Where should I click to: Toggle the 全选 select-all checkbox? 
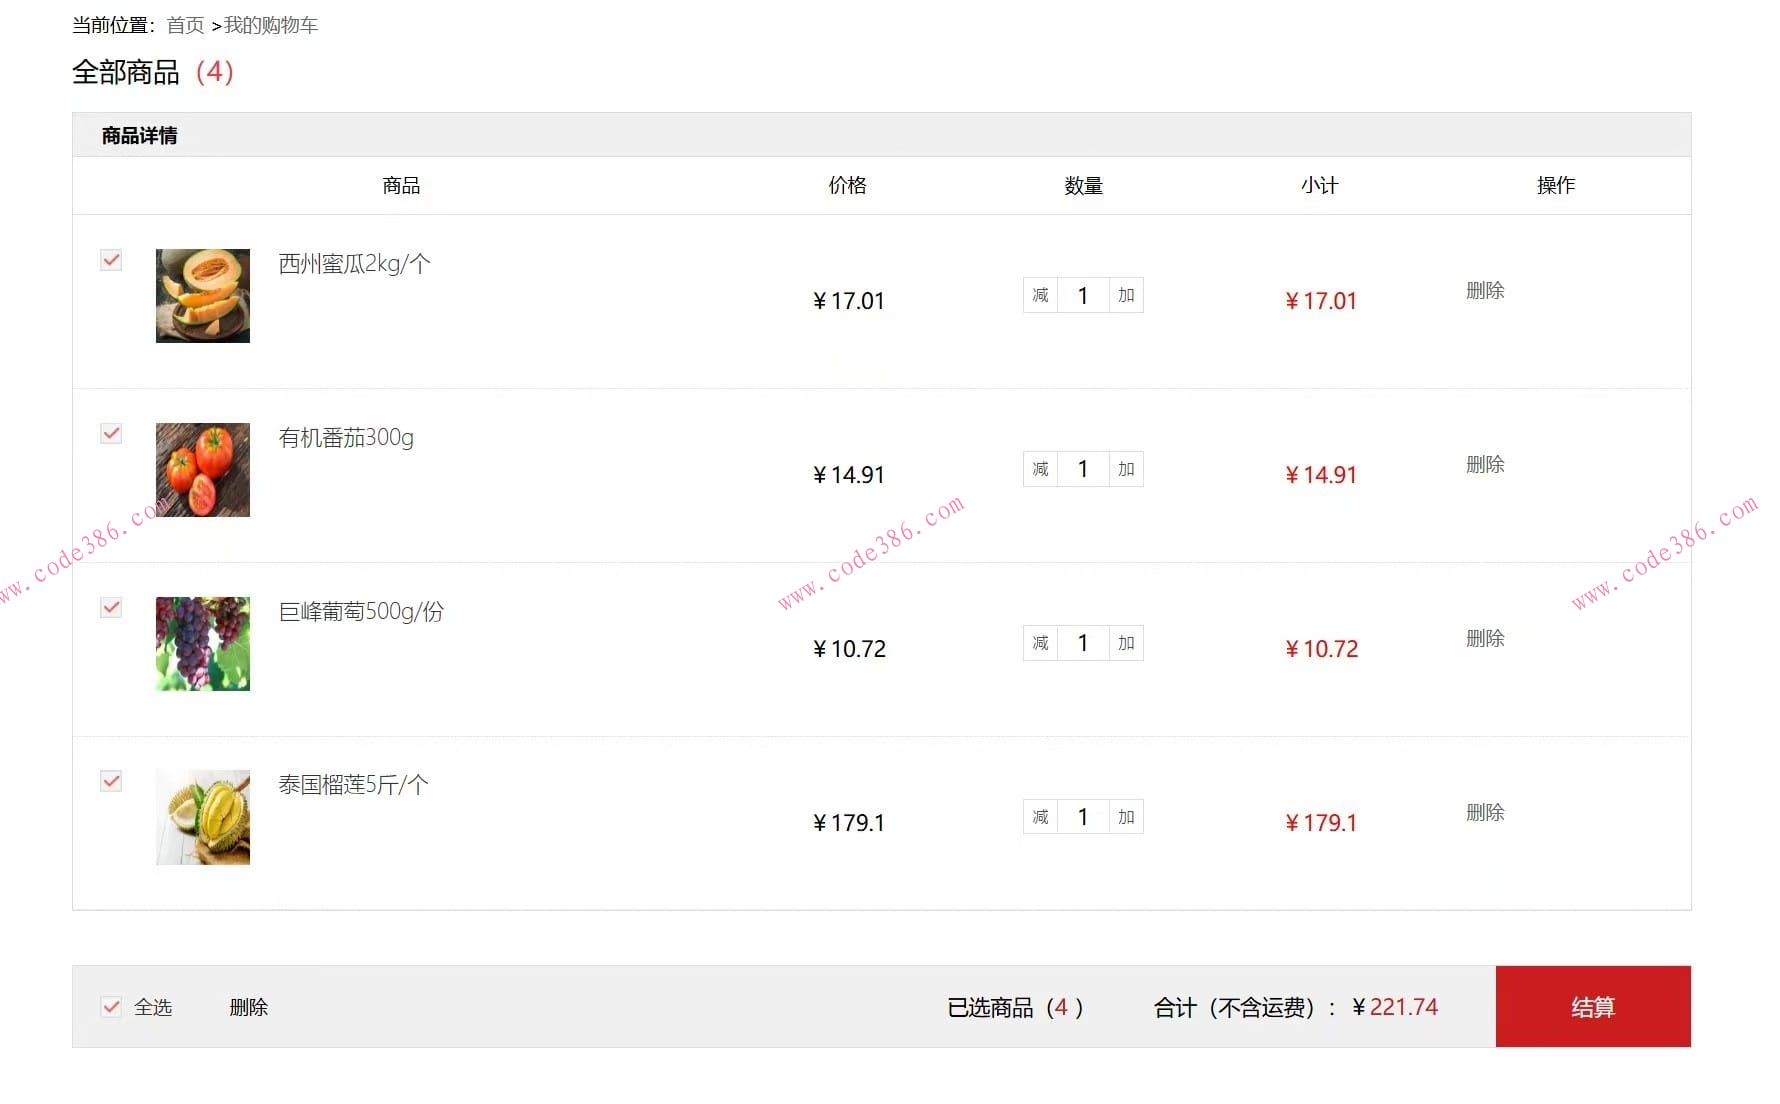click(110, 1007)
